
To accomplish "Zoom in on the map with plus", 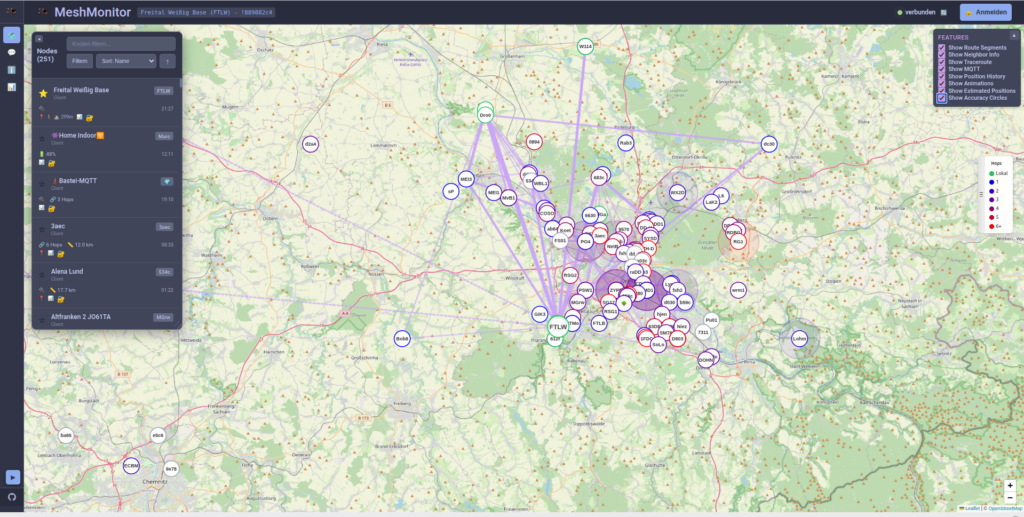I will pyautogui.click(x=1009, y=485).
